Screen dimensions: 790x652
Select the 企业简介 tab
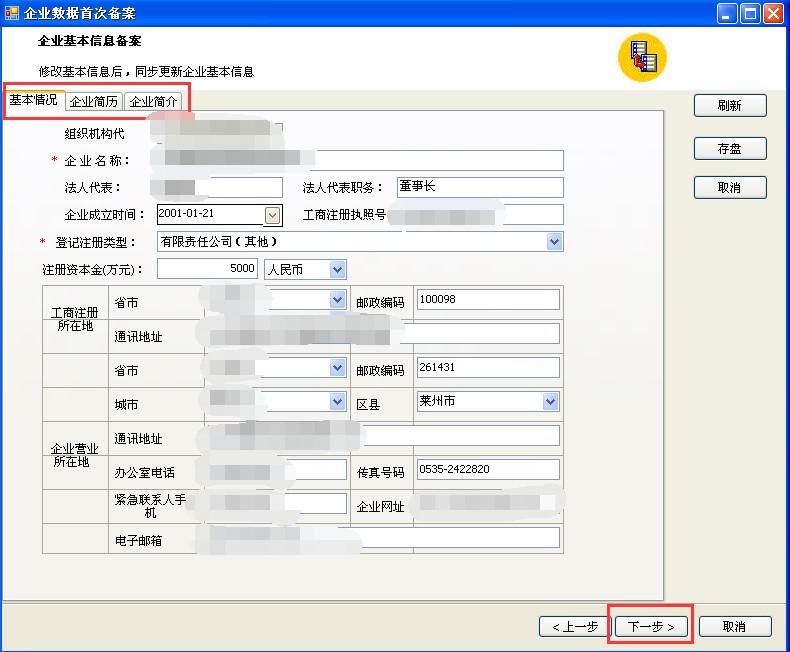[154, 101]
